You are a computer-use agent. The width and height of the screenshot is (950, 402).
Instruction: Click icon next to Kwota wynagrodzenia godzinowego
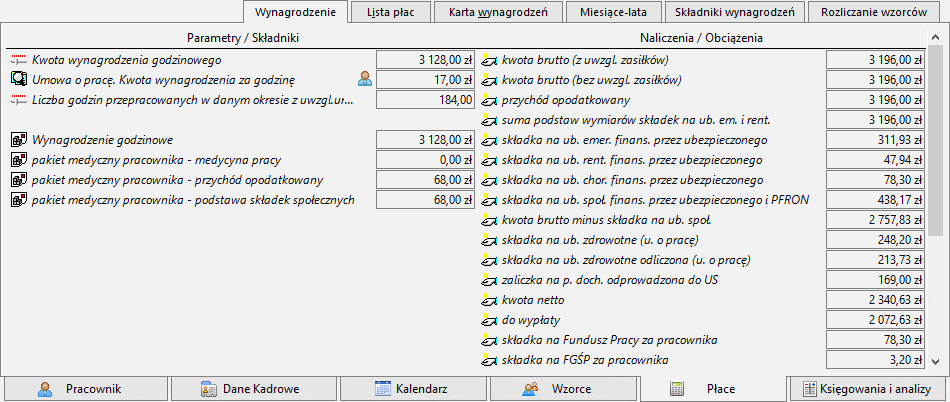(x=17, y=59)
